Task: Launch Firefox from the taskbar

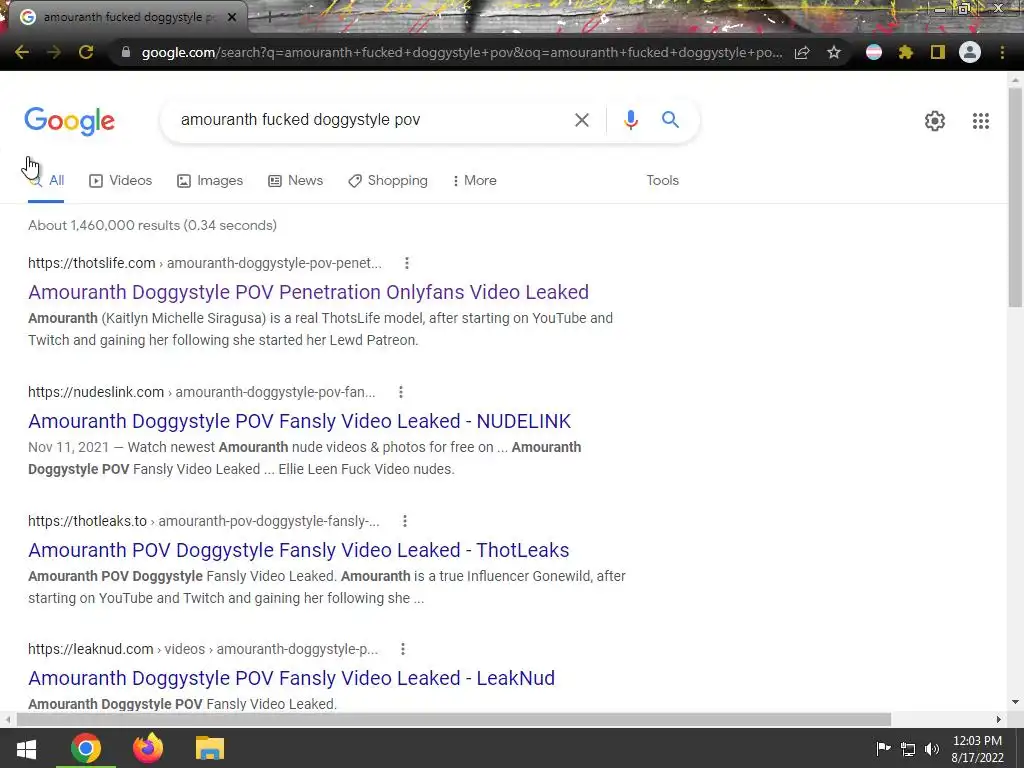Action: tap(148, 748)
